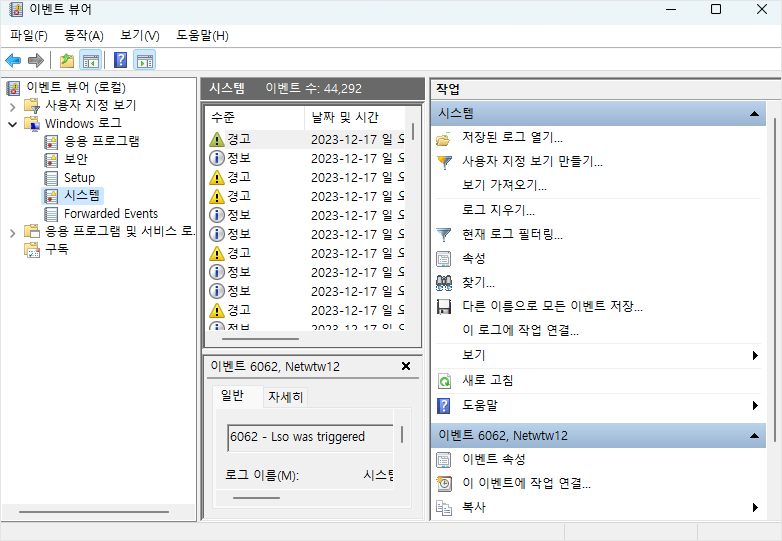Expand the 응용 프로그램 및 서비스 로그 node
Viewport: 782px width, 541px height.
point(12,232)
